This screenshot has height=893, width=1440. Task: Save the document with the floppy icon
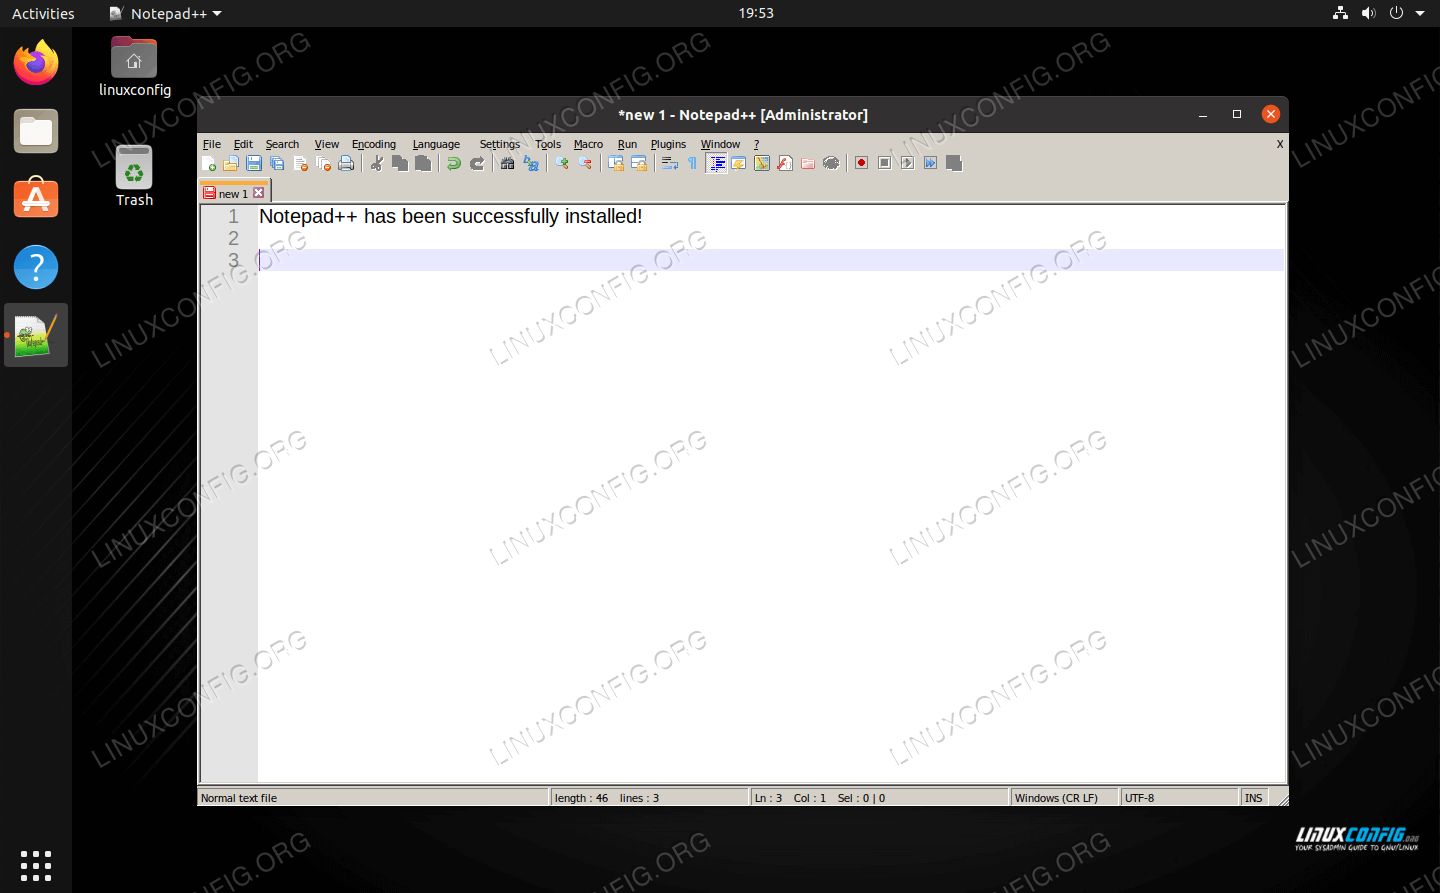pyautogui.click(x=254, y=163)
